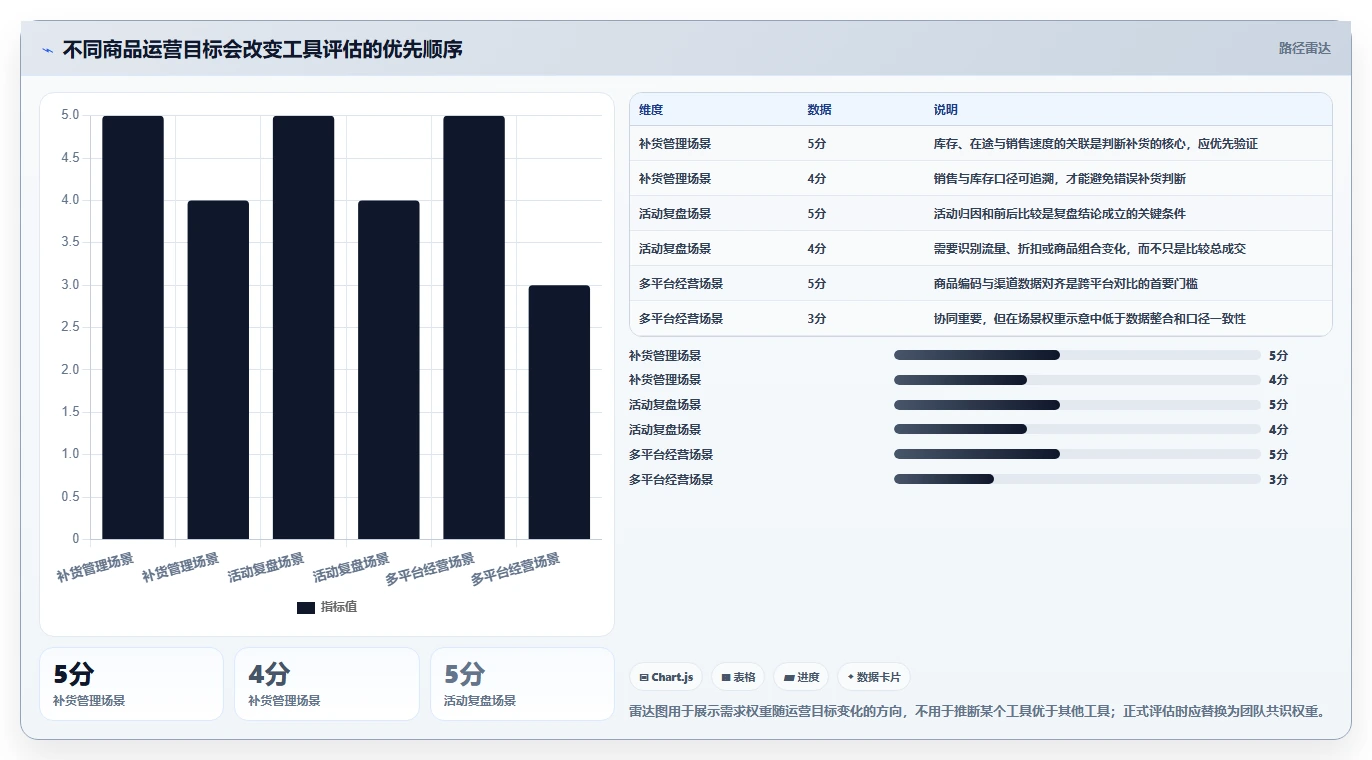Click the 补货管理场景 chart bar valued 4.0
Viewport: 1372px width, 760px height.
tap(218, 370)
